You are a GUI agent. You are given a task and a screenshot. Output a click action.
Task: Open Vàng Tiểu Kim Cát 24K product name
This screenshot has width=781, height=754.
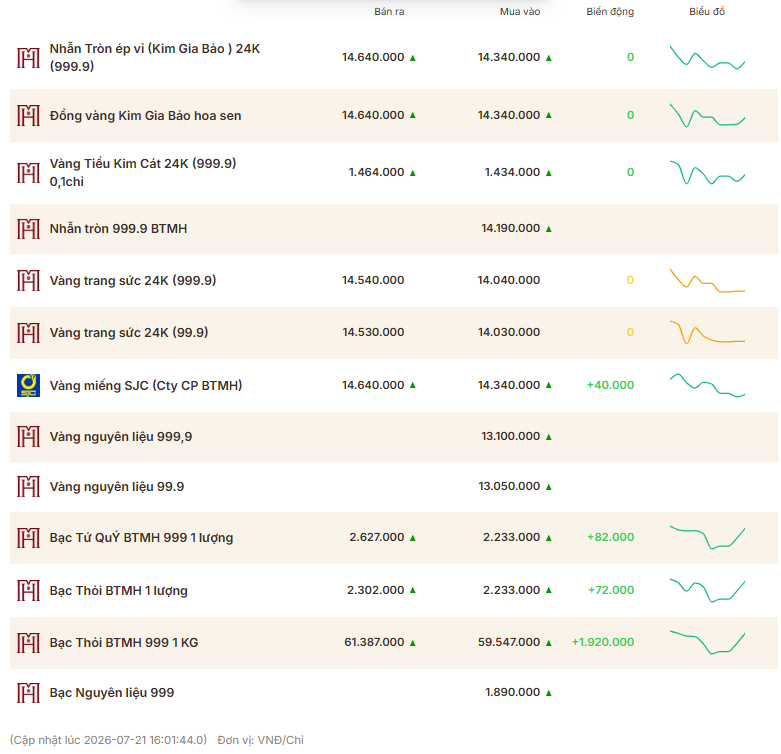click(x=143, y=172)
